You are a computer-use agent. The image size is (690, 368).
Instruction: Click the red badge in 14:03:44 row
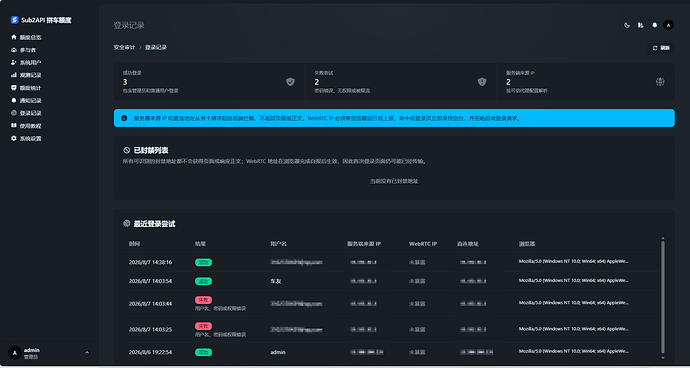[x=203, y=300]
